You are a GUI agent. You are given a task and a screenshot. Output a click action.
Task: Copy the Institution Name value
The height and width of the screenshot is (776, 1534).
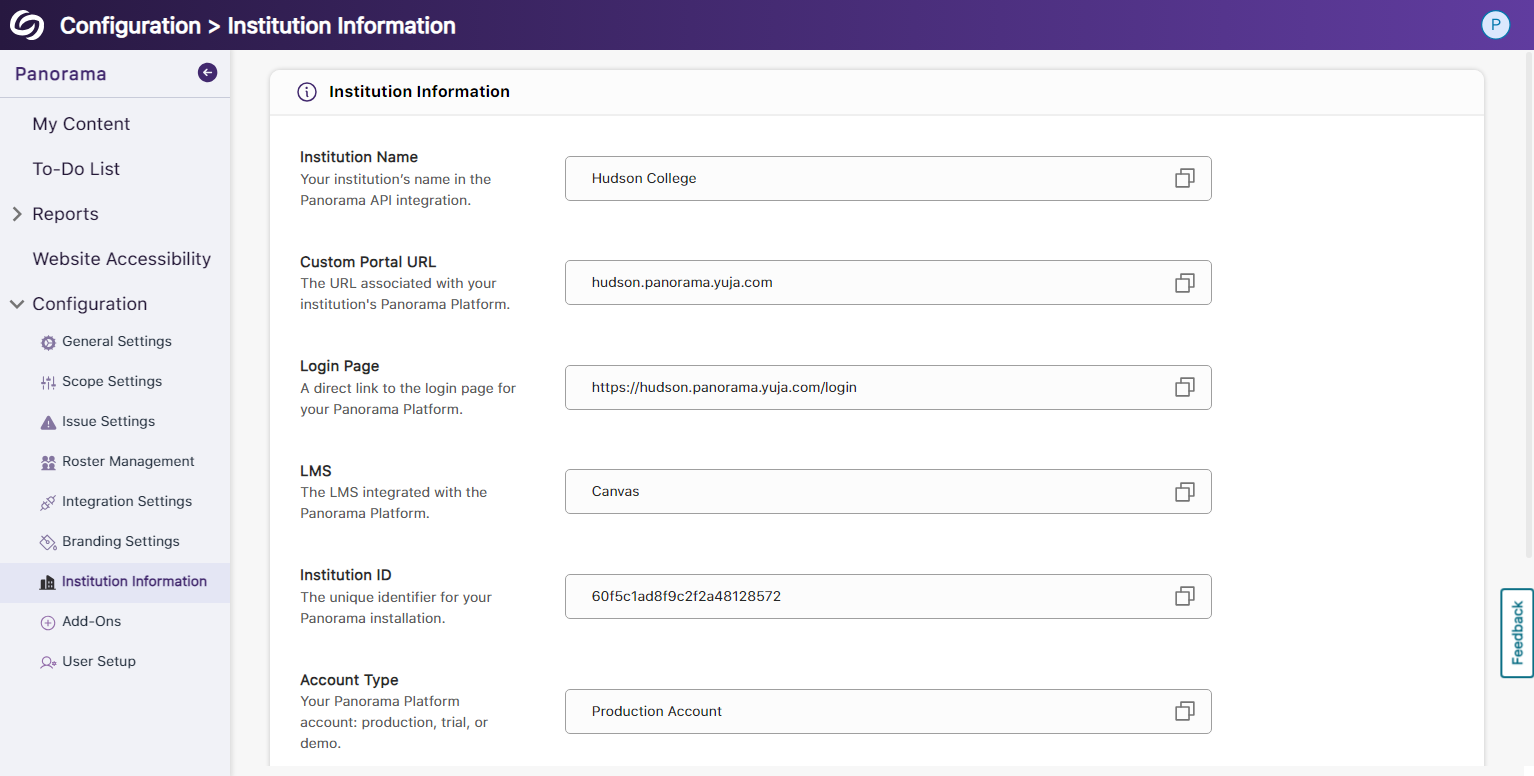point(1184,179)
